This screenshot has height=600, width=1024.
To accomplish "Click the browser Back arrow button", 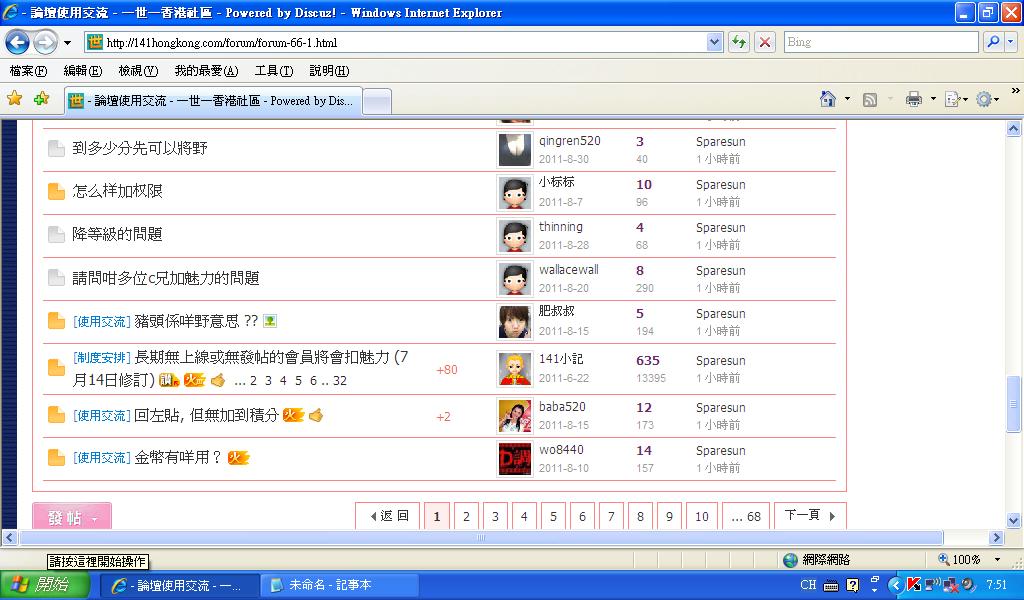I will coord(18,43).
